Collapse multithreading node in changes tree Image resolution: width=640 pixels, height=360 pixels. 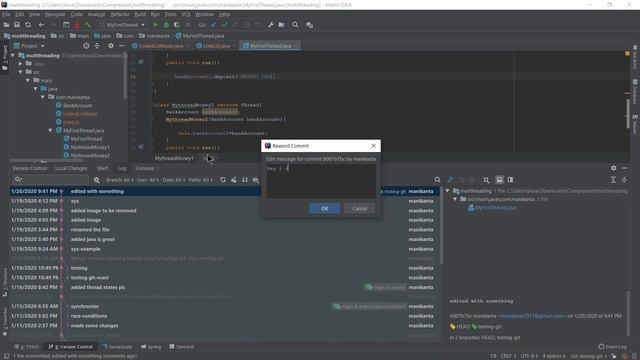pos(448,191)
